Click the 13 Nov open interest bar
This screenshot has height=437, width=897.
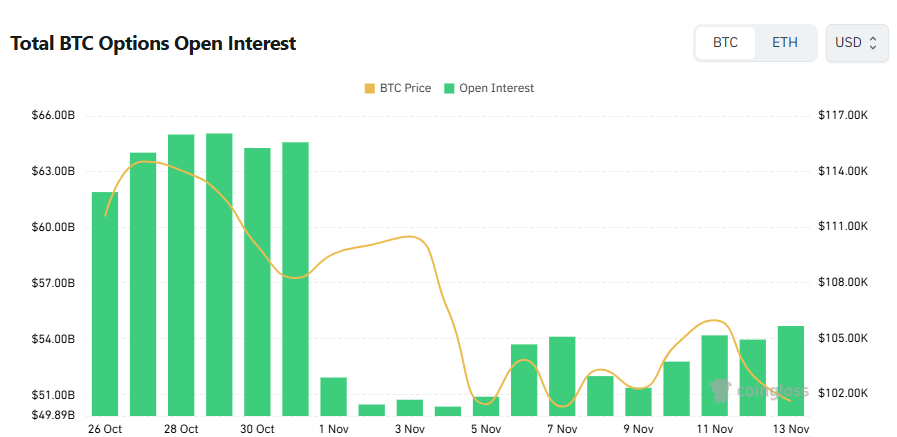point(791,370)
